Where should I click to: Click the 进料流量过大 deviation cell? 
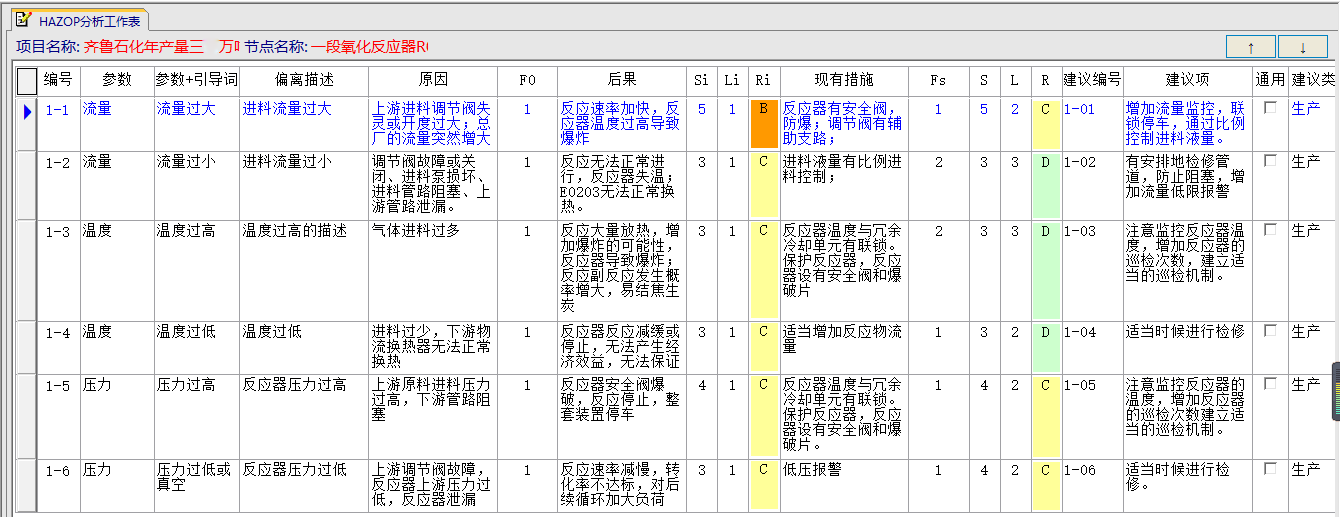[x=303, y=124]
